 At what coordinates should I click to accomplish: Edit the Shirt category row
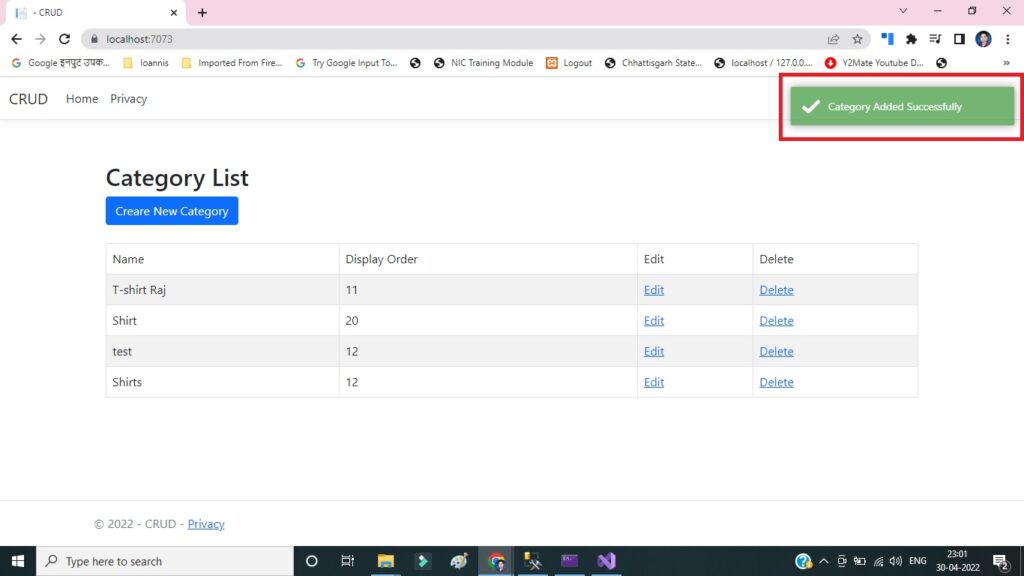coord(653,320)
